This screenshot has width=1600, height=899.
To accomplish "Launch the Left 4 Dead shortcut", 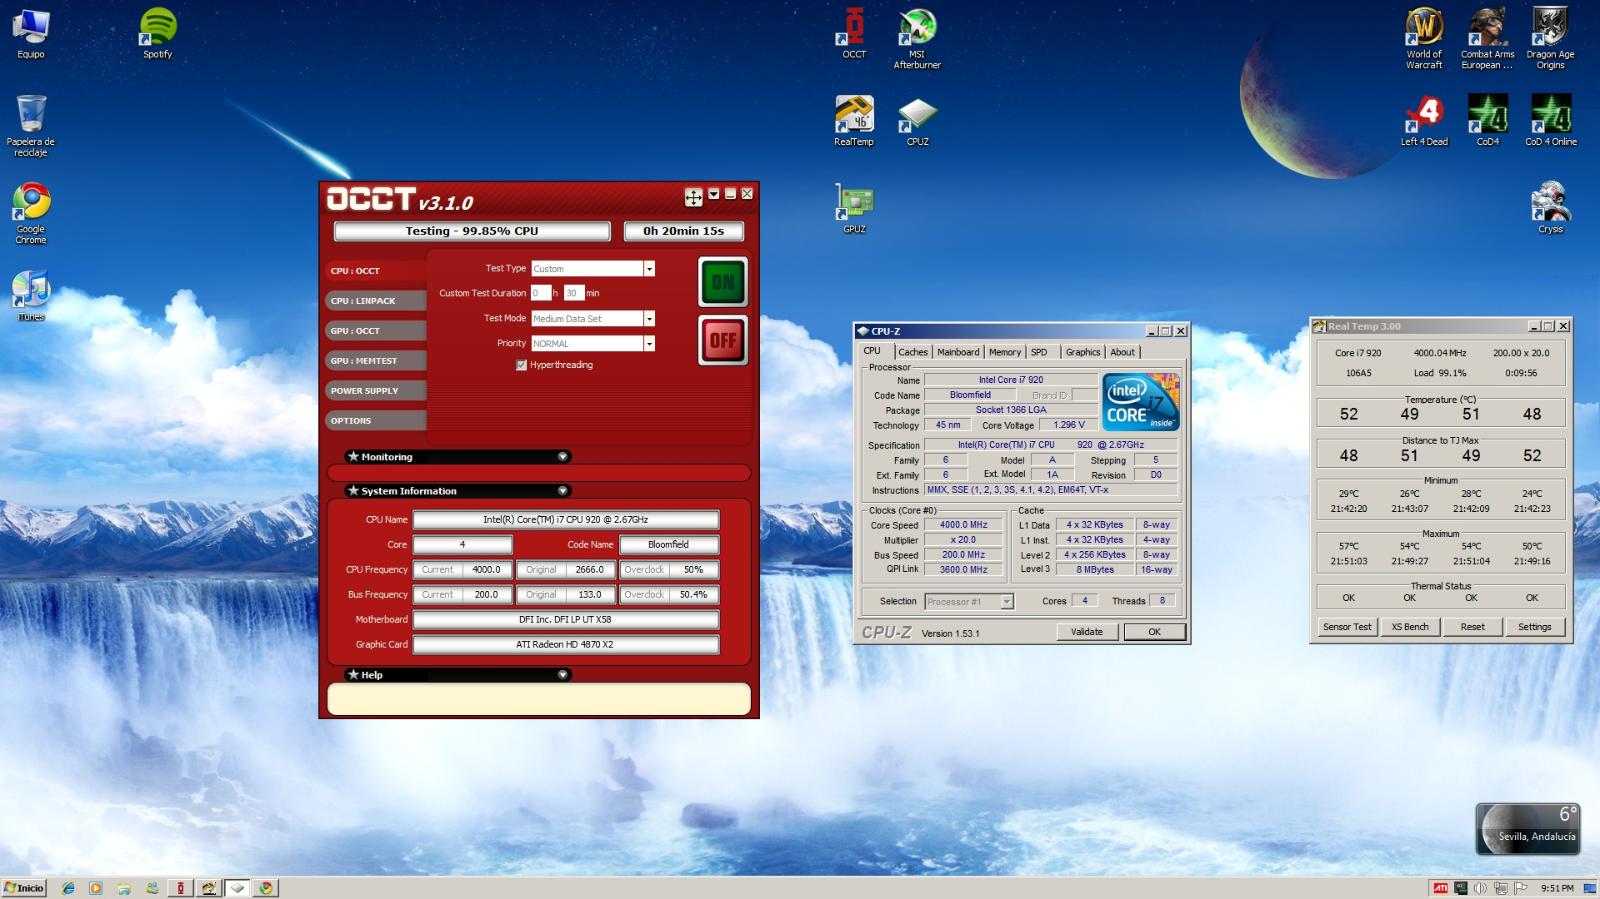I will (x=1424, y=121).
